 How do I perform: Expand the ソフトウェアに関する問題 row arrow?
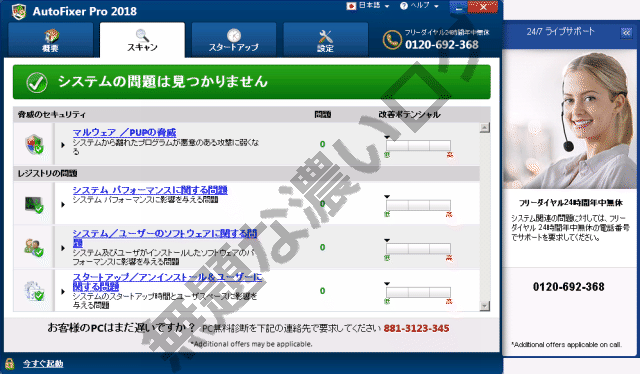coord(63,248)
